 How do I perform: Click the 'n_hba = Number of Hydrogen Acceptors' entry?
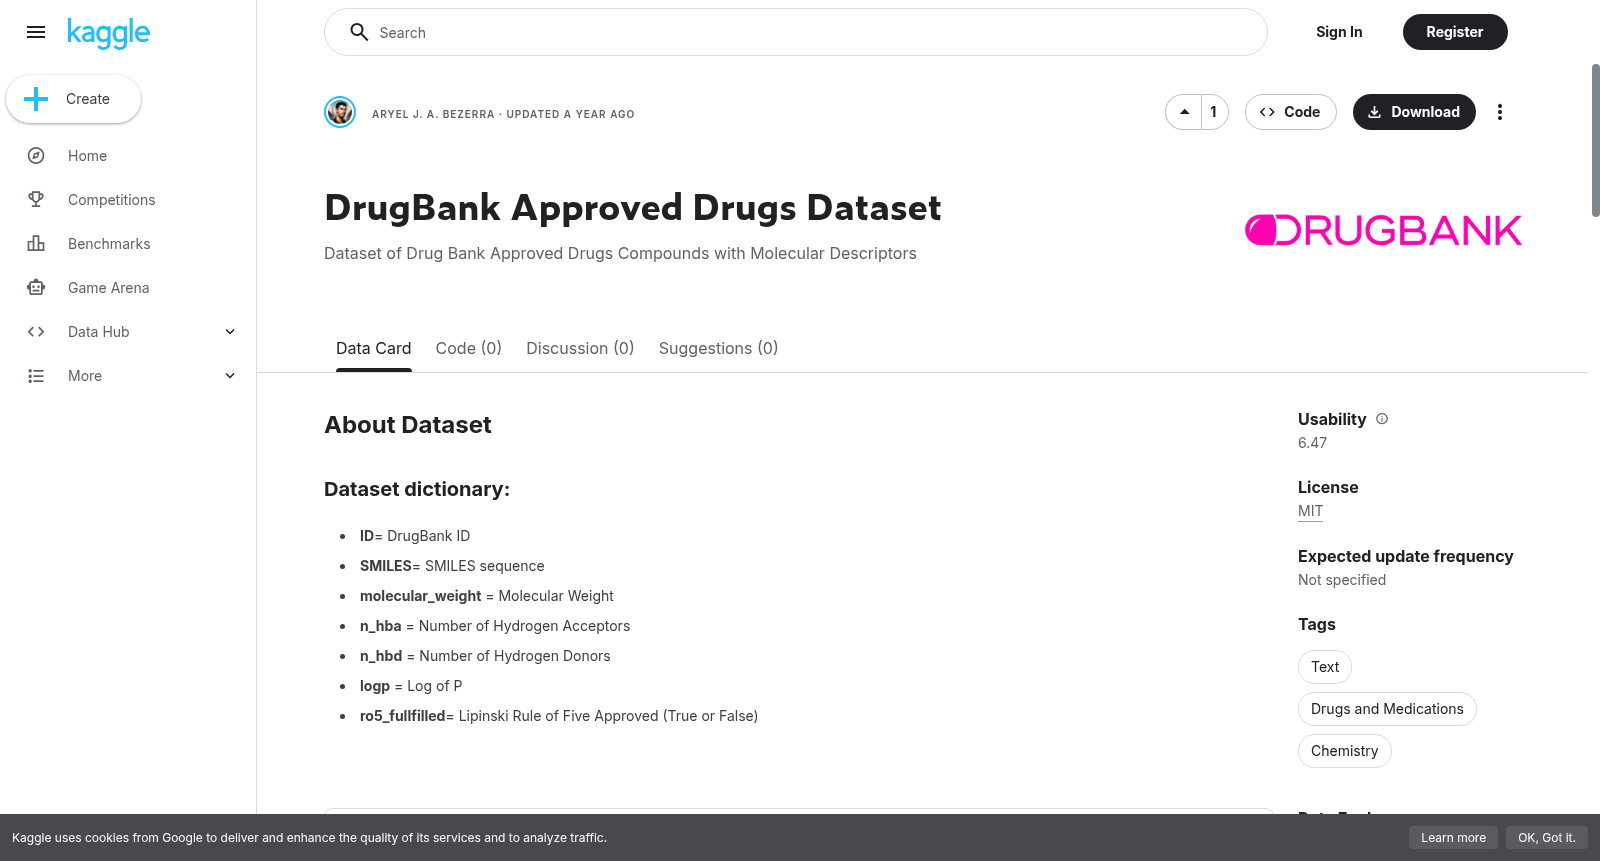click(x=495, y=626)
